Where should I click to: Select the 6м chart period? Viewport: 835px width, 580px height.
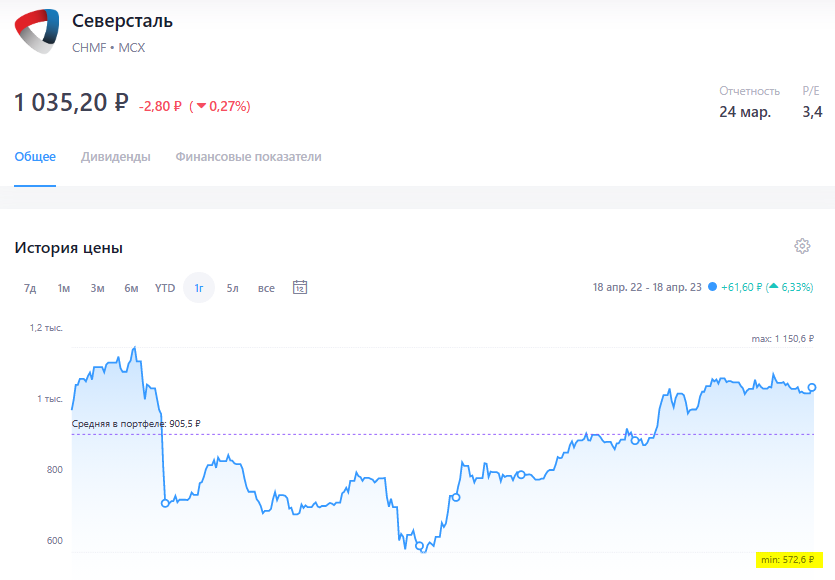[x=132, y=288]
